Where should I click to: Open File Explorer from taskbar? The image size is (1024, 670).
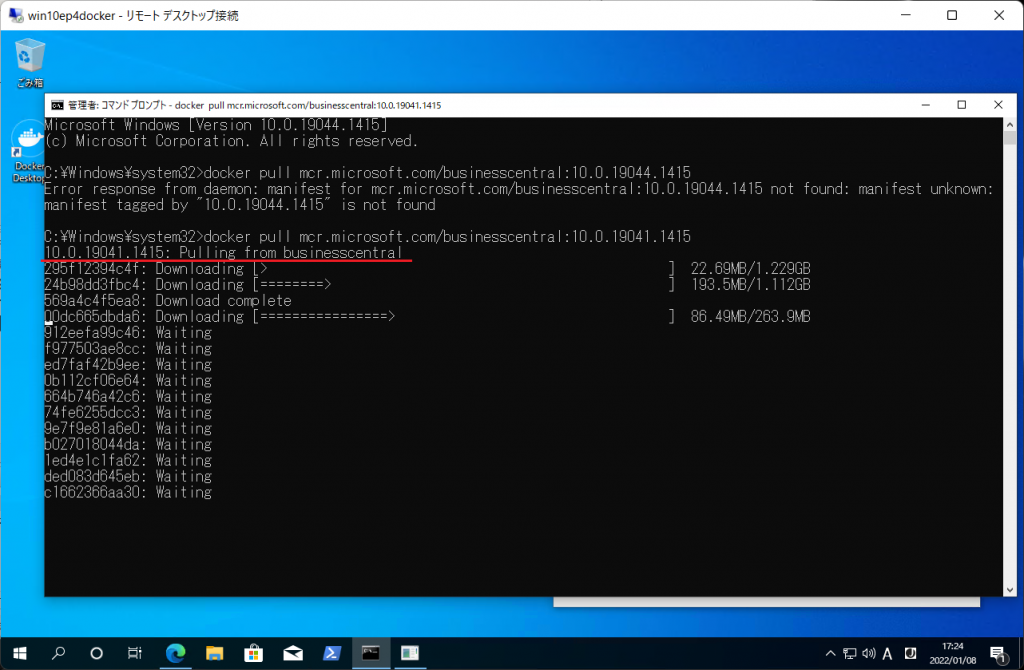point(214,653)
